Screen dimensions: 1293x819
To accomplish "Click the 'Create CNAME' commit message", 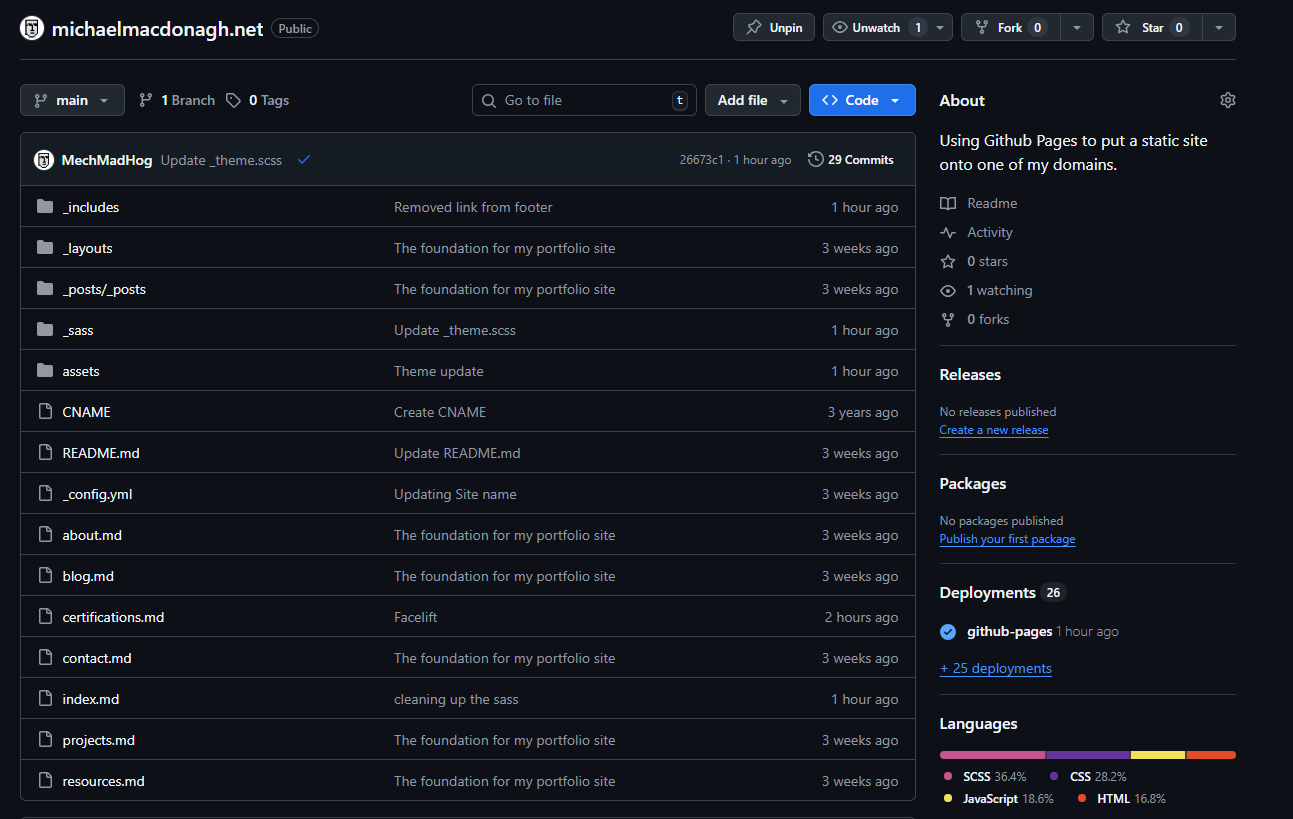I will point(440,412).
